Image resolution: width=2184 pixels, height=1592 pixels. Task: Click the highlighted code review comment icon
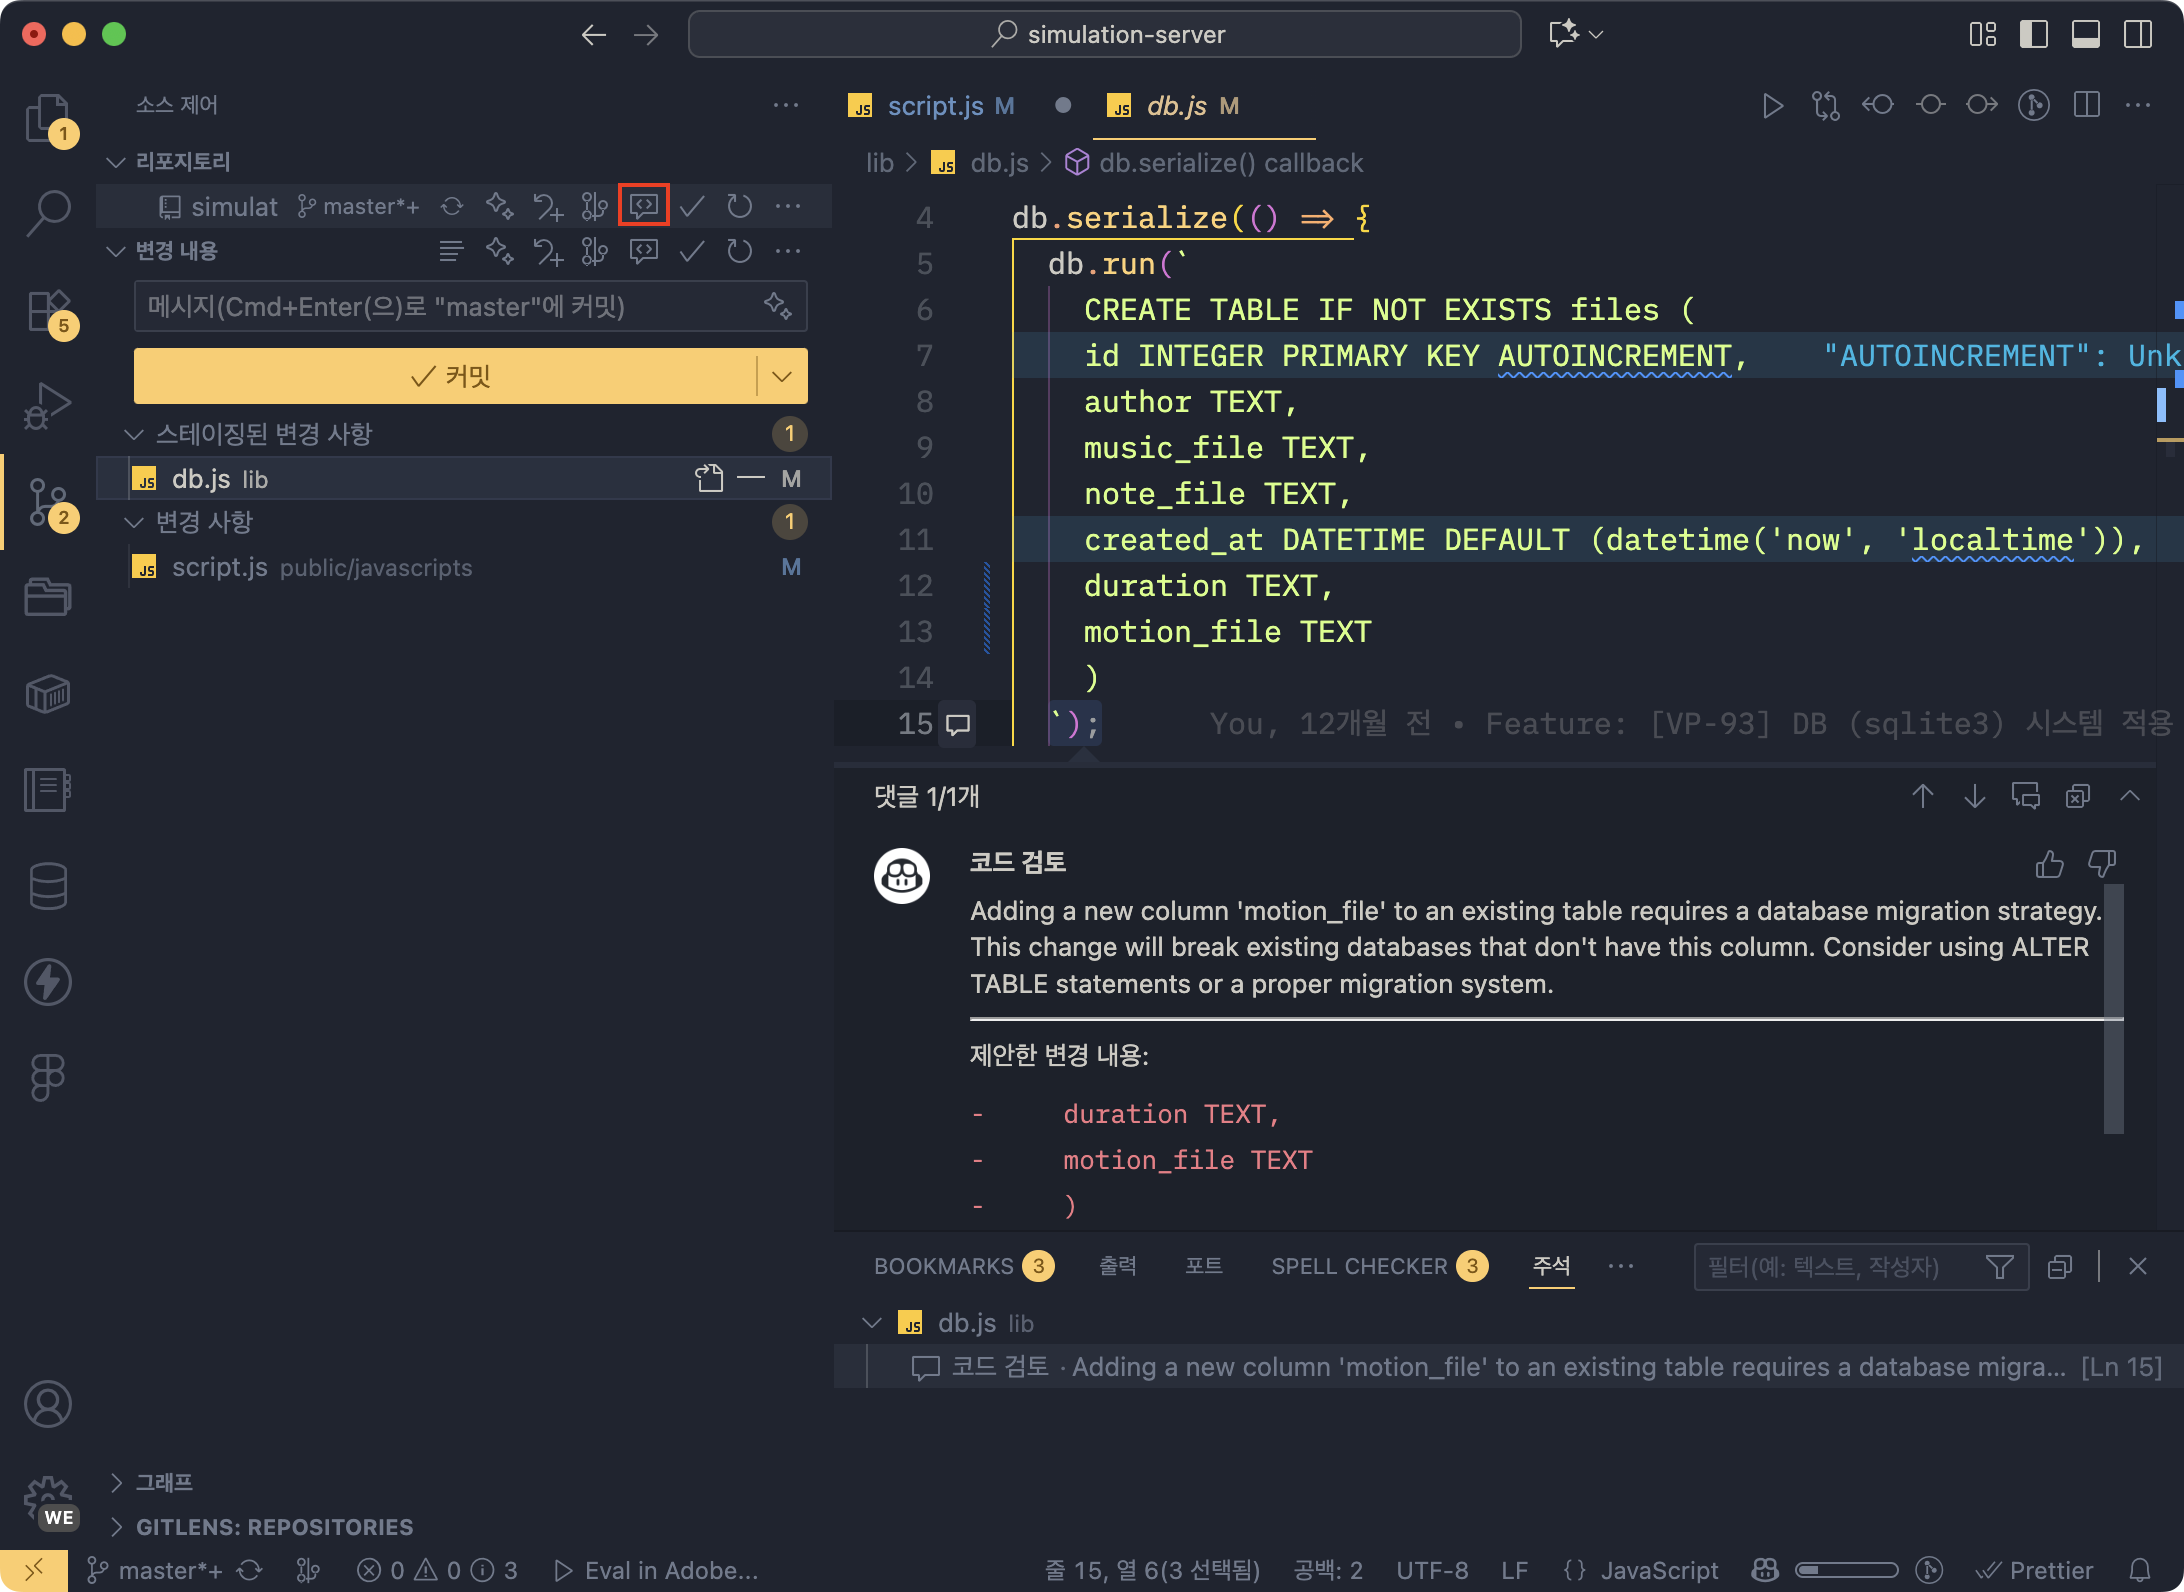point(643,205)
